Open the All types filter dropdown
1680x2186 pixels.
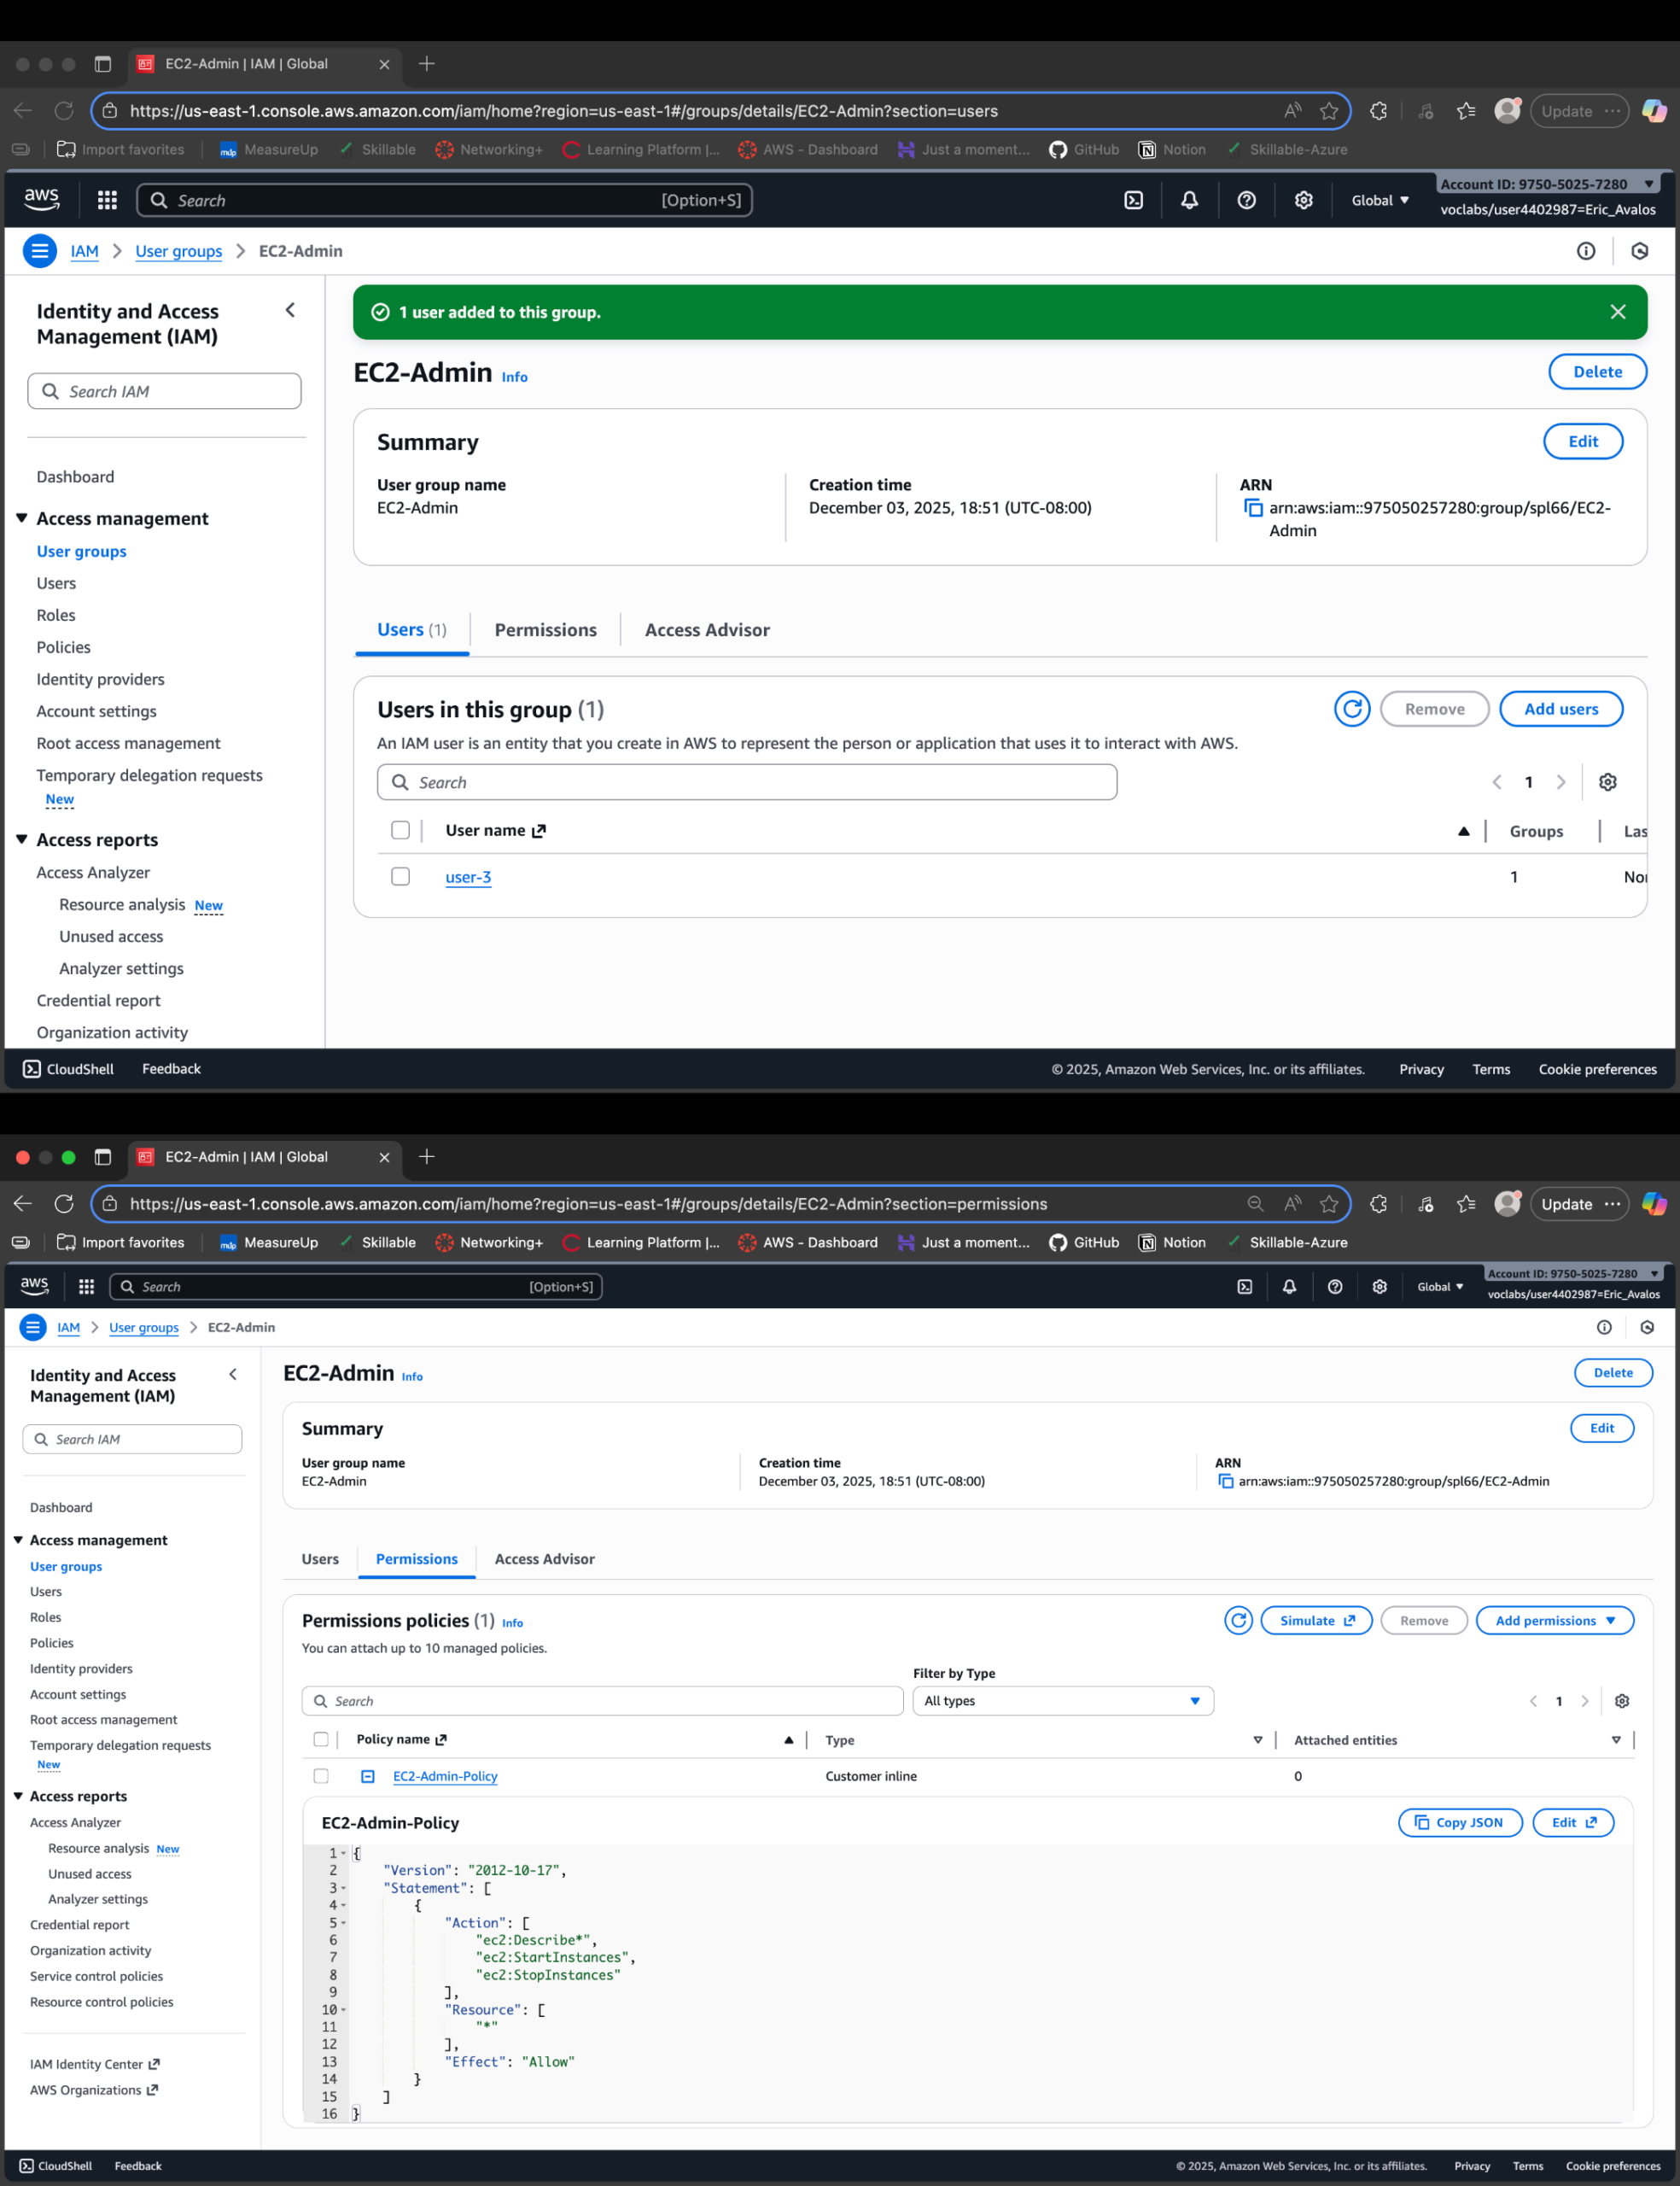coord(1062,1701)
